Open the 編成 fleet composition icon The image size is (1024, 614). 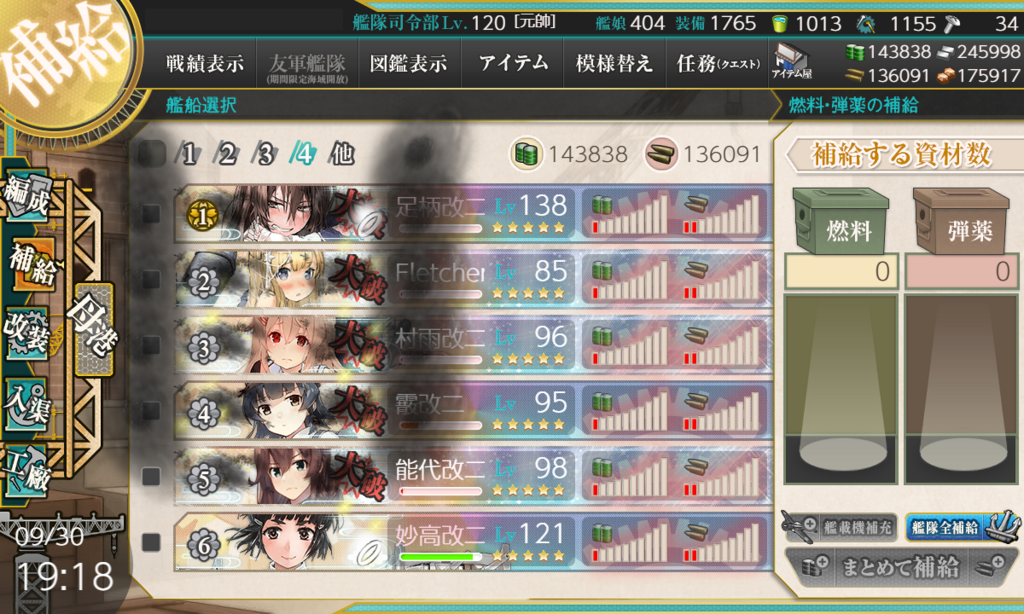point(26,196)
